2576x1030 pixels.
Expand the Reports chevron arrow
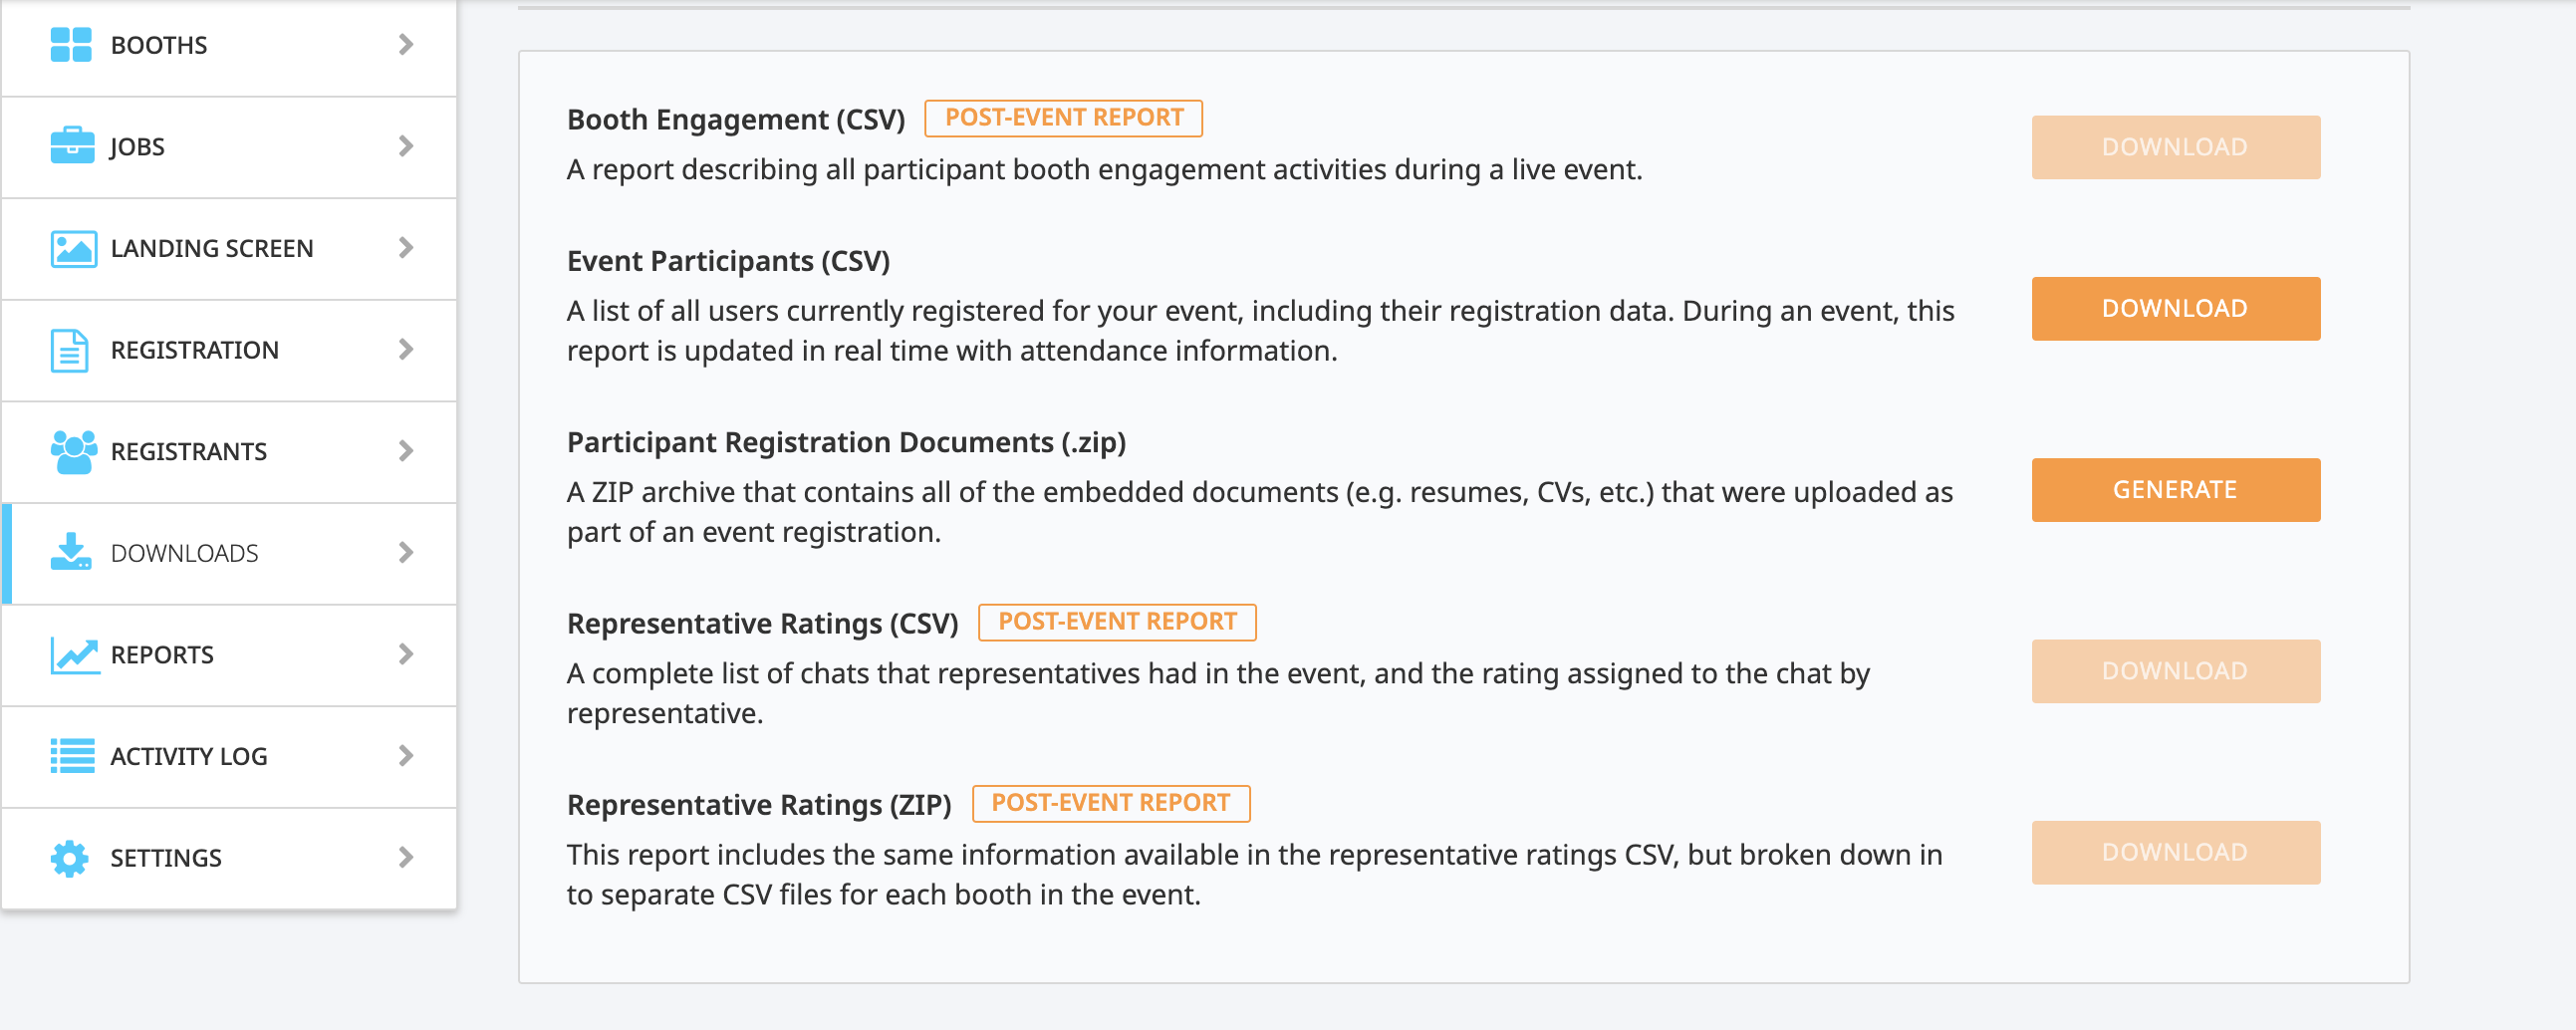tap(405, 654)
